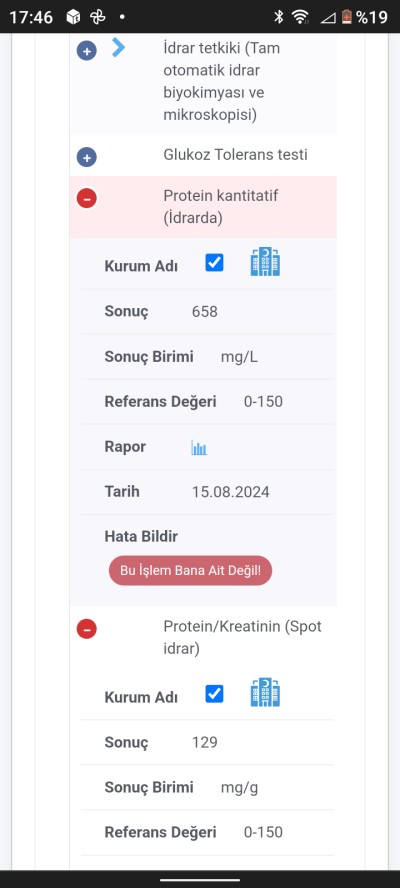Click the blue chevron arrow beside İdrar tetkiki
This screenshot has width=400, height=888.
(x=118, y=48)
